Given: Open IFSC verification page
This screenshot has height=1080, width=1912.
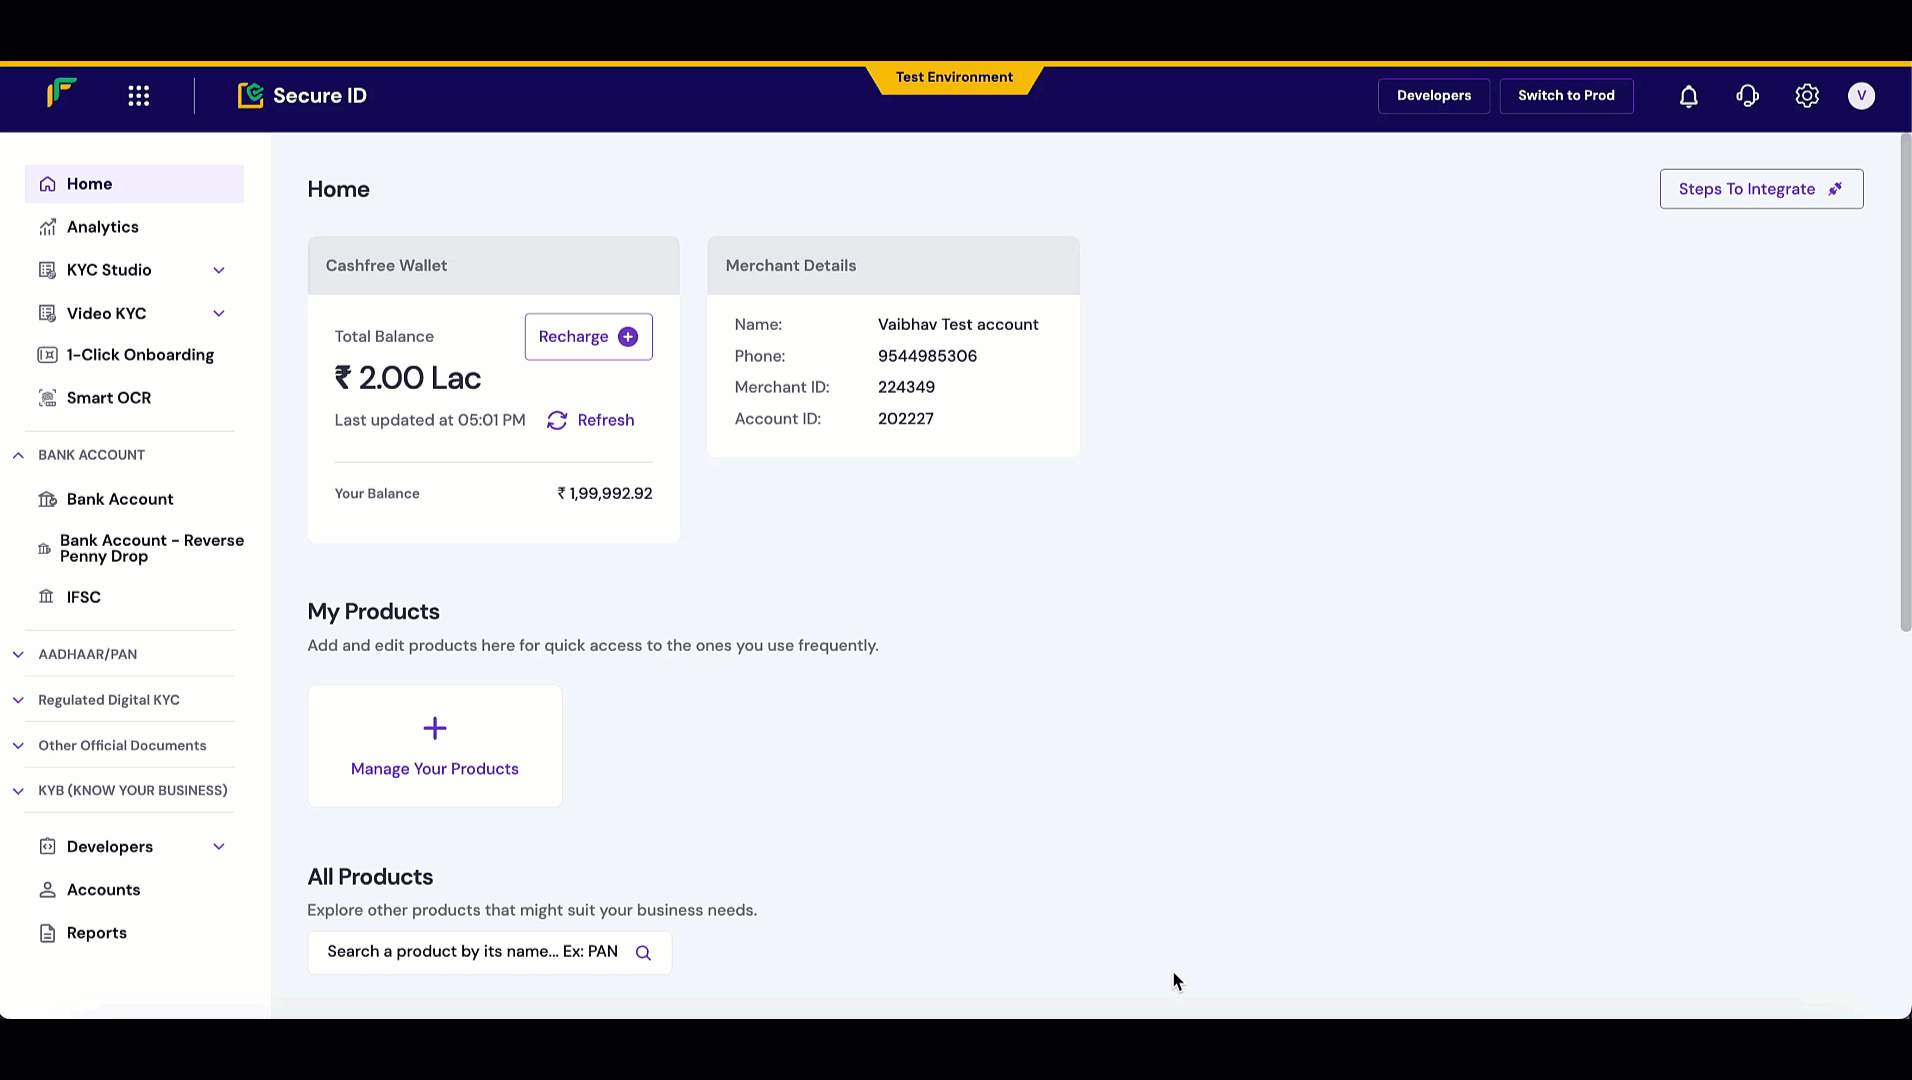Looking at the screenshot, I should tap(134, 597).
